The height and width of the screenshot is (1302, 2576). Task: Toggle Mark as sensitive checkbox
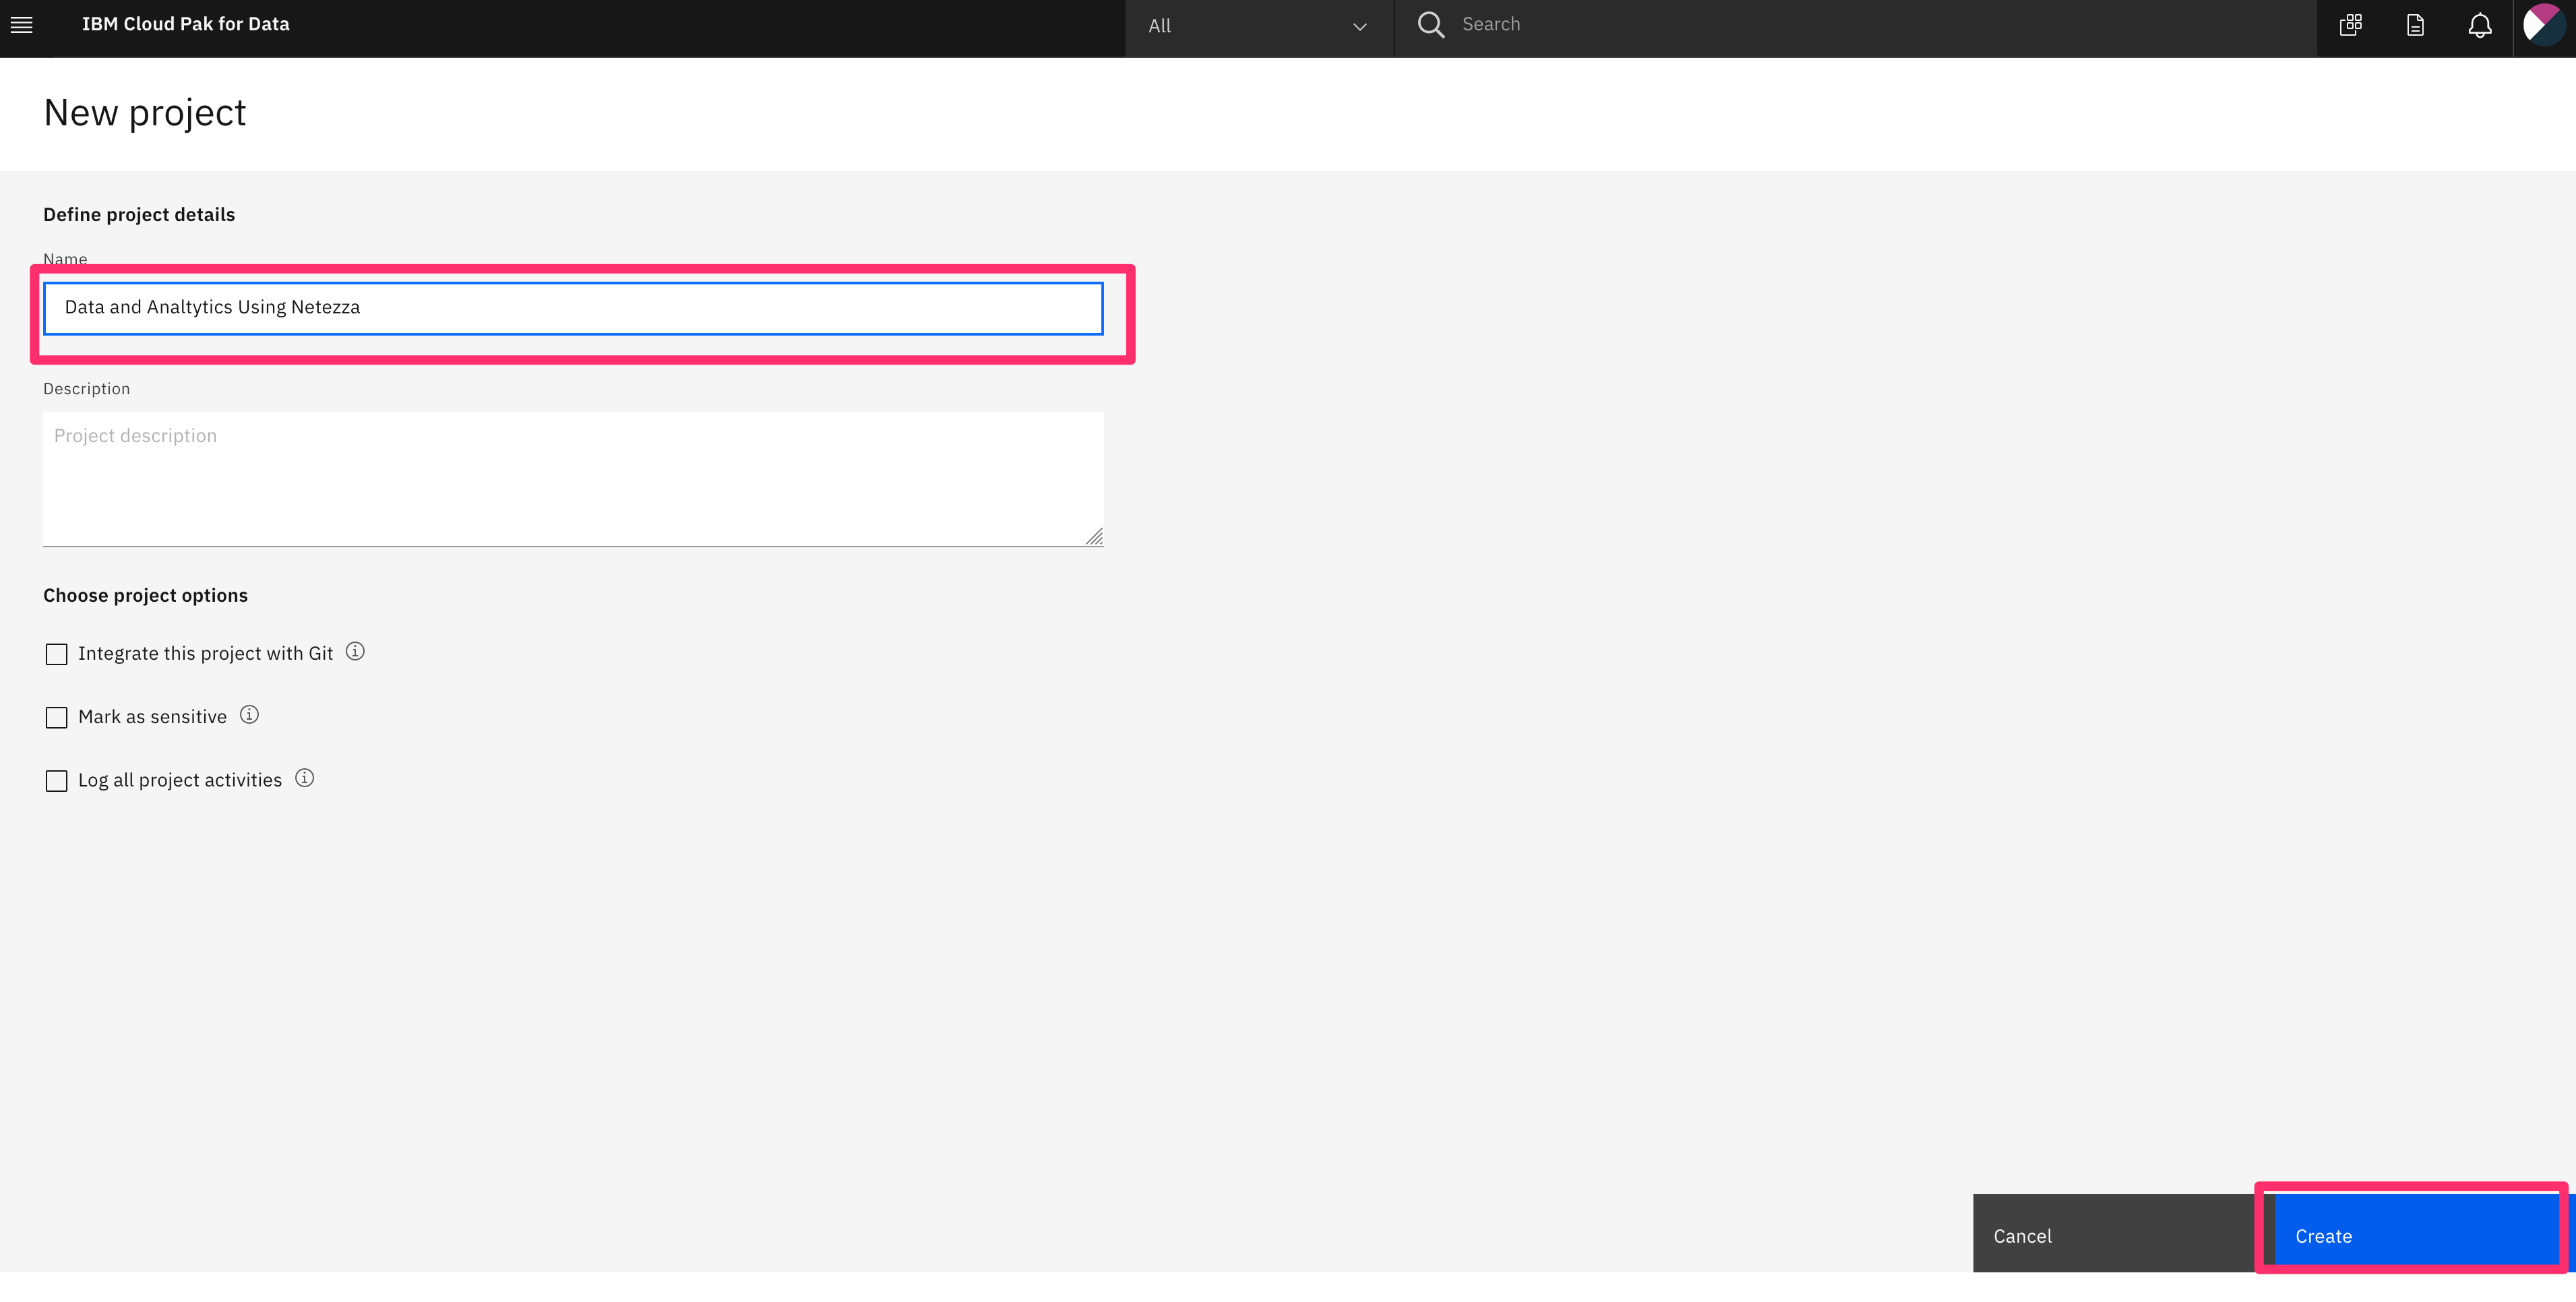pos(55,716)
